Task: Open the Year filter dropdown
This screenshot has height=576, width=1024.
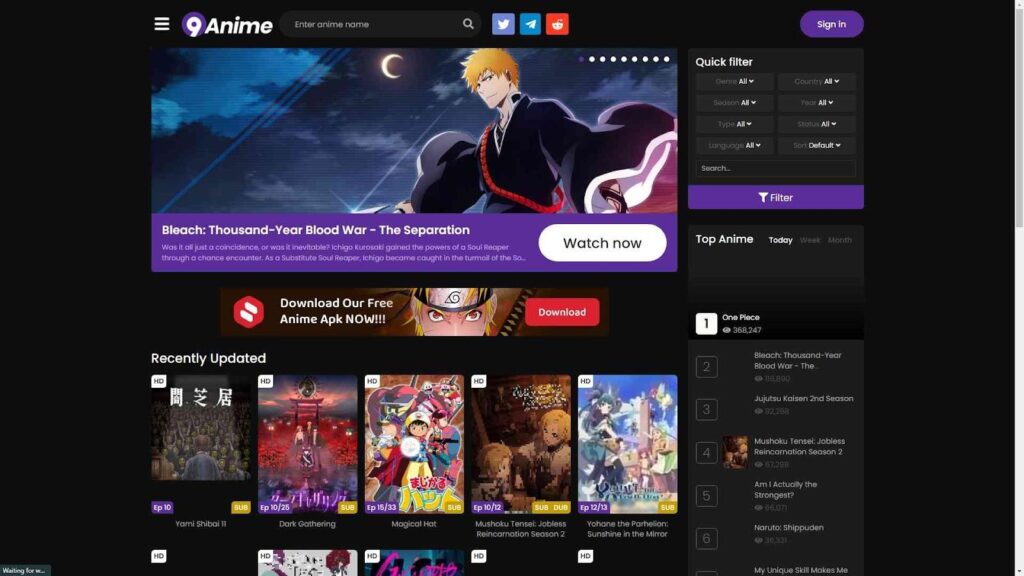Action: coord(816,102)
